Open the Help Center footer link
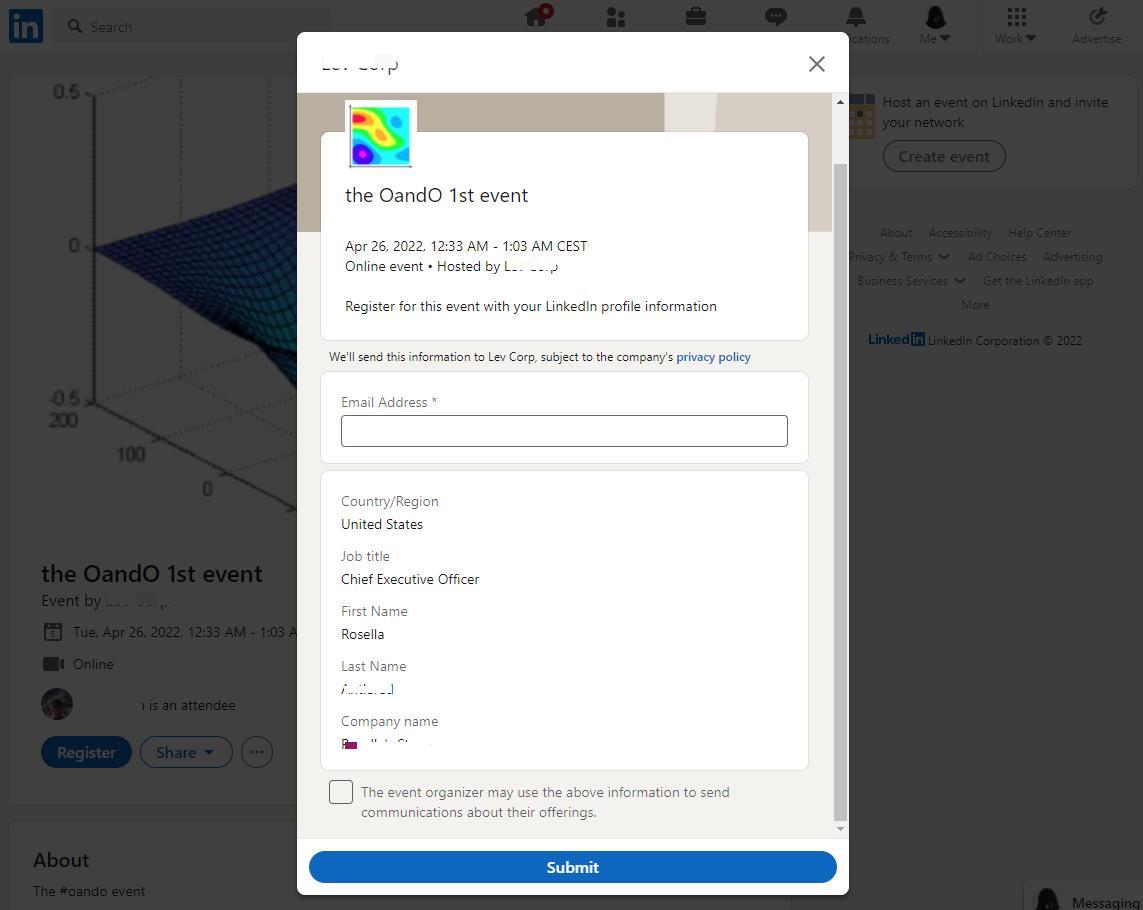The width and height of the screenshot is (1143, 910). click(1039, 233)
